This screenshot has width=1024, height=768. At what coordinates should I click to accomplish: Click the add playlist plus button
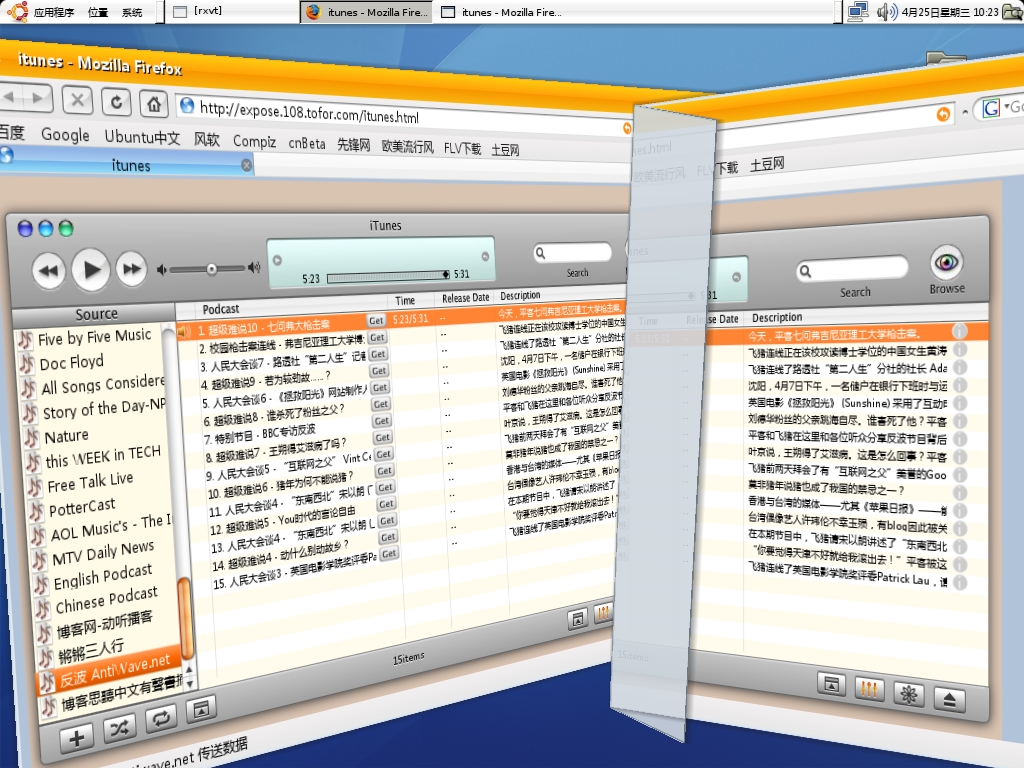[x=76, y=738]
